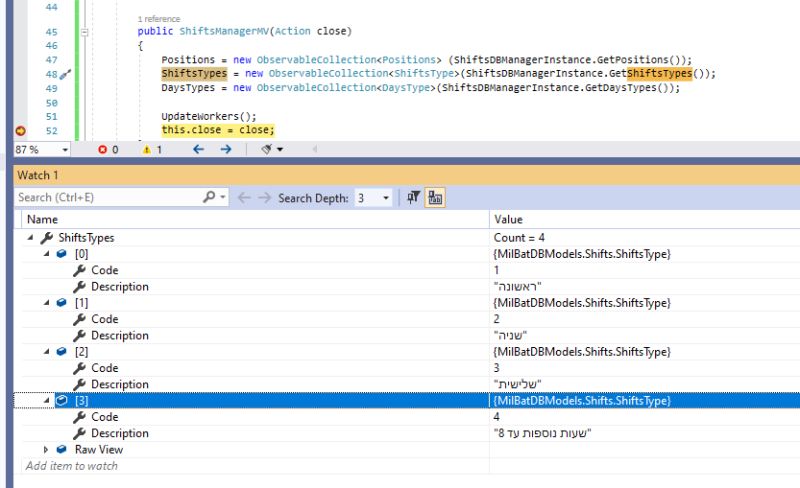Click the previous search result arrow
This screenshot has height=488, width=800.
[244, 198]
